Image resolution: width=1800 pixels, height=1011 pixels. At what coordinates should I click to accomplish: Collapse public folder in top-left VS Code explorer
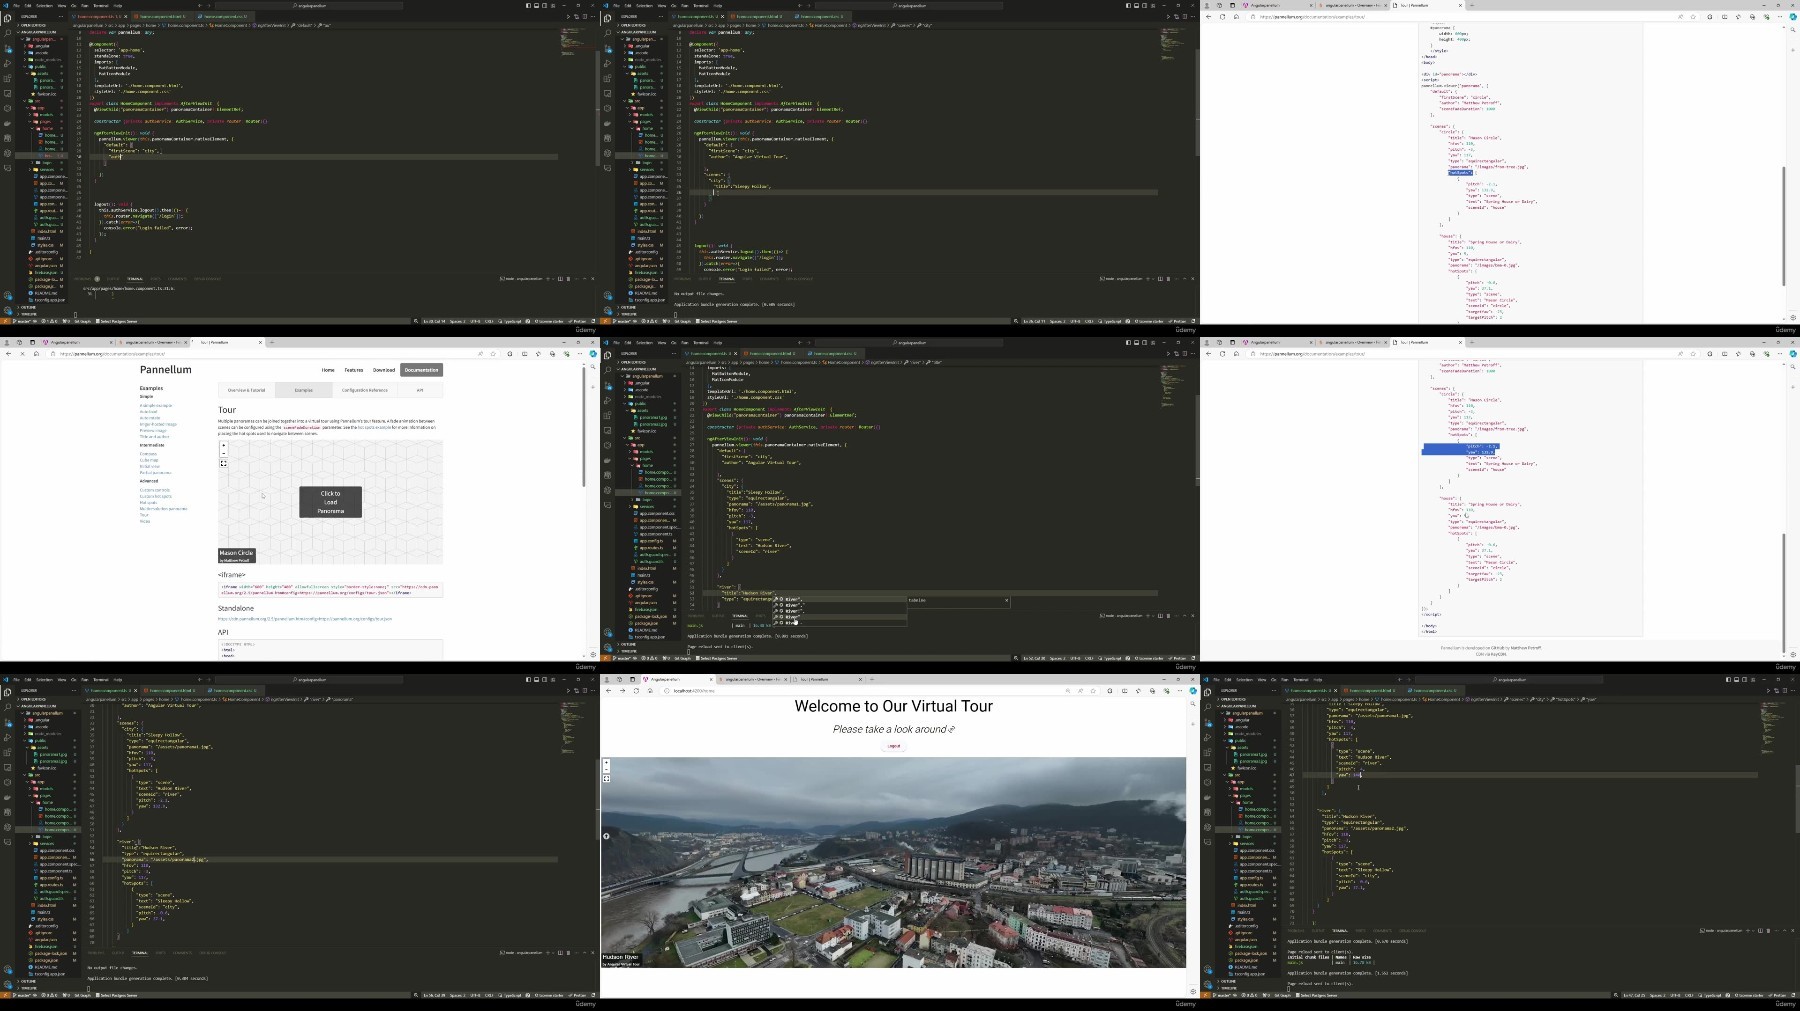pyautogui.click(x=37, y=67)
